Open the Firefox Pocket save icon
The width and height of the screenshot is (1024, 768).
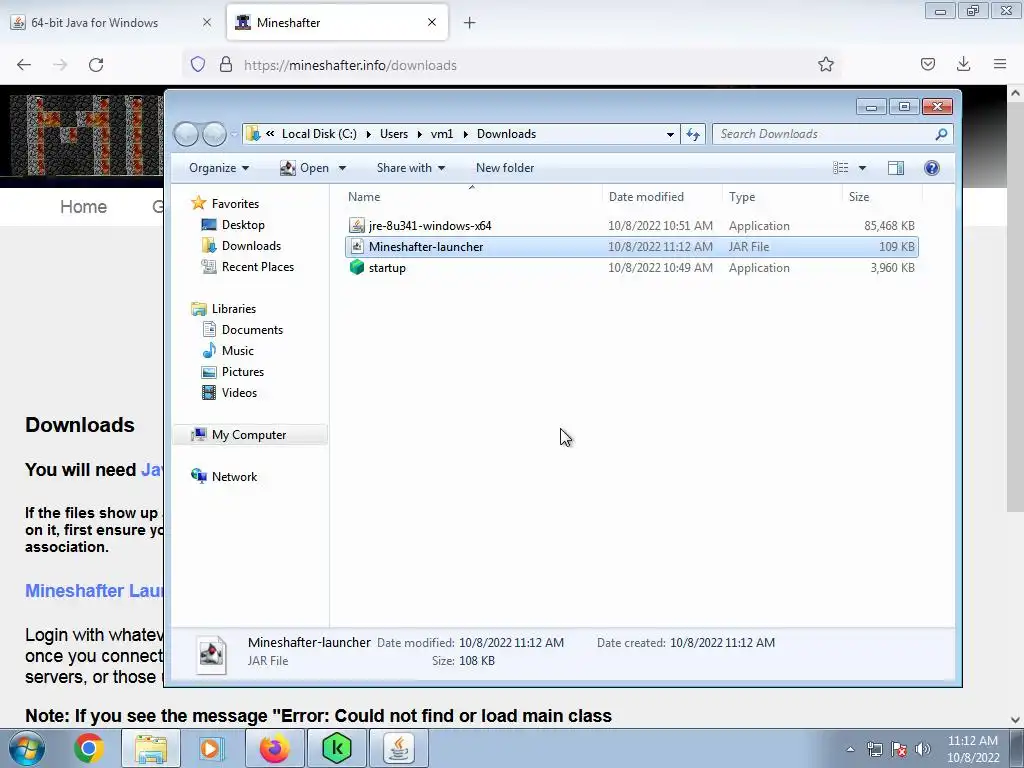[927, 64]
